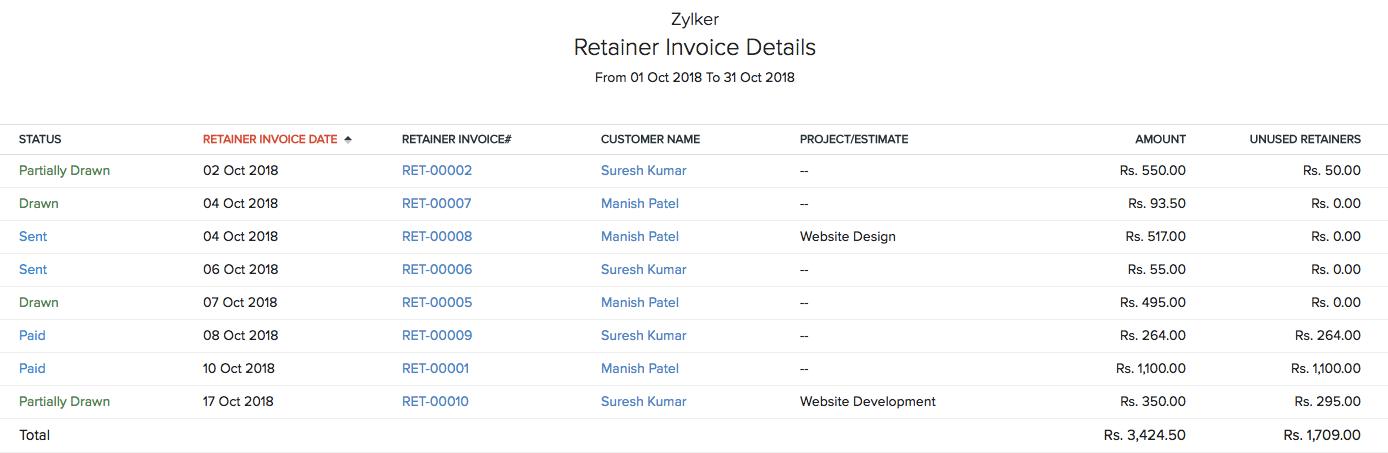Viewport: 1388px width, 453px height.
Task: Click the sort arrow beside Retainer Invoice Date
Action: click(x=348, y=140)
